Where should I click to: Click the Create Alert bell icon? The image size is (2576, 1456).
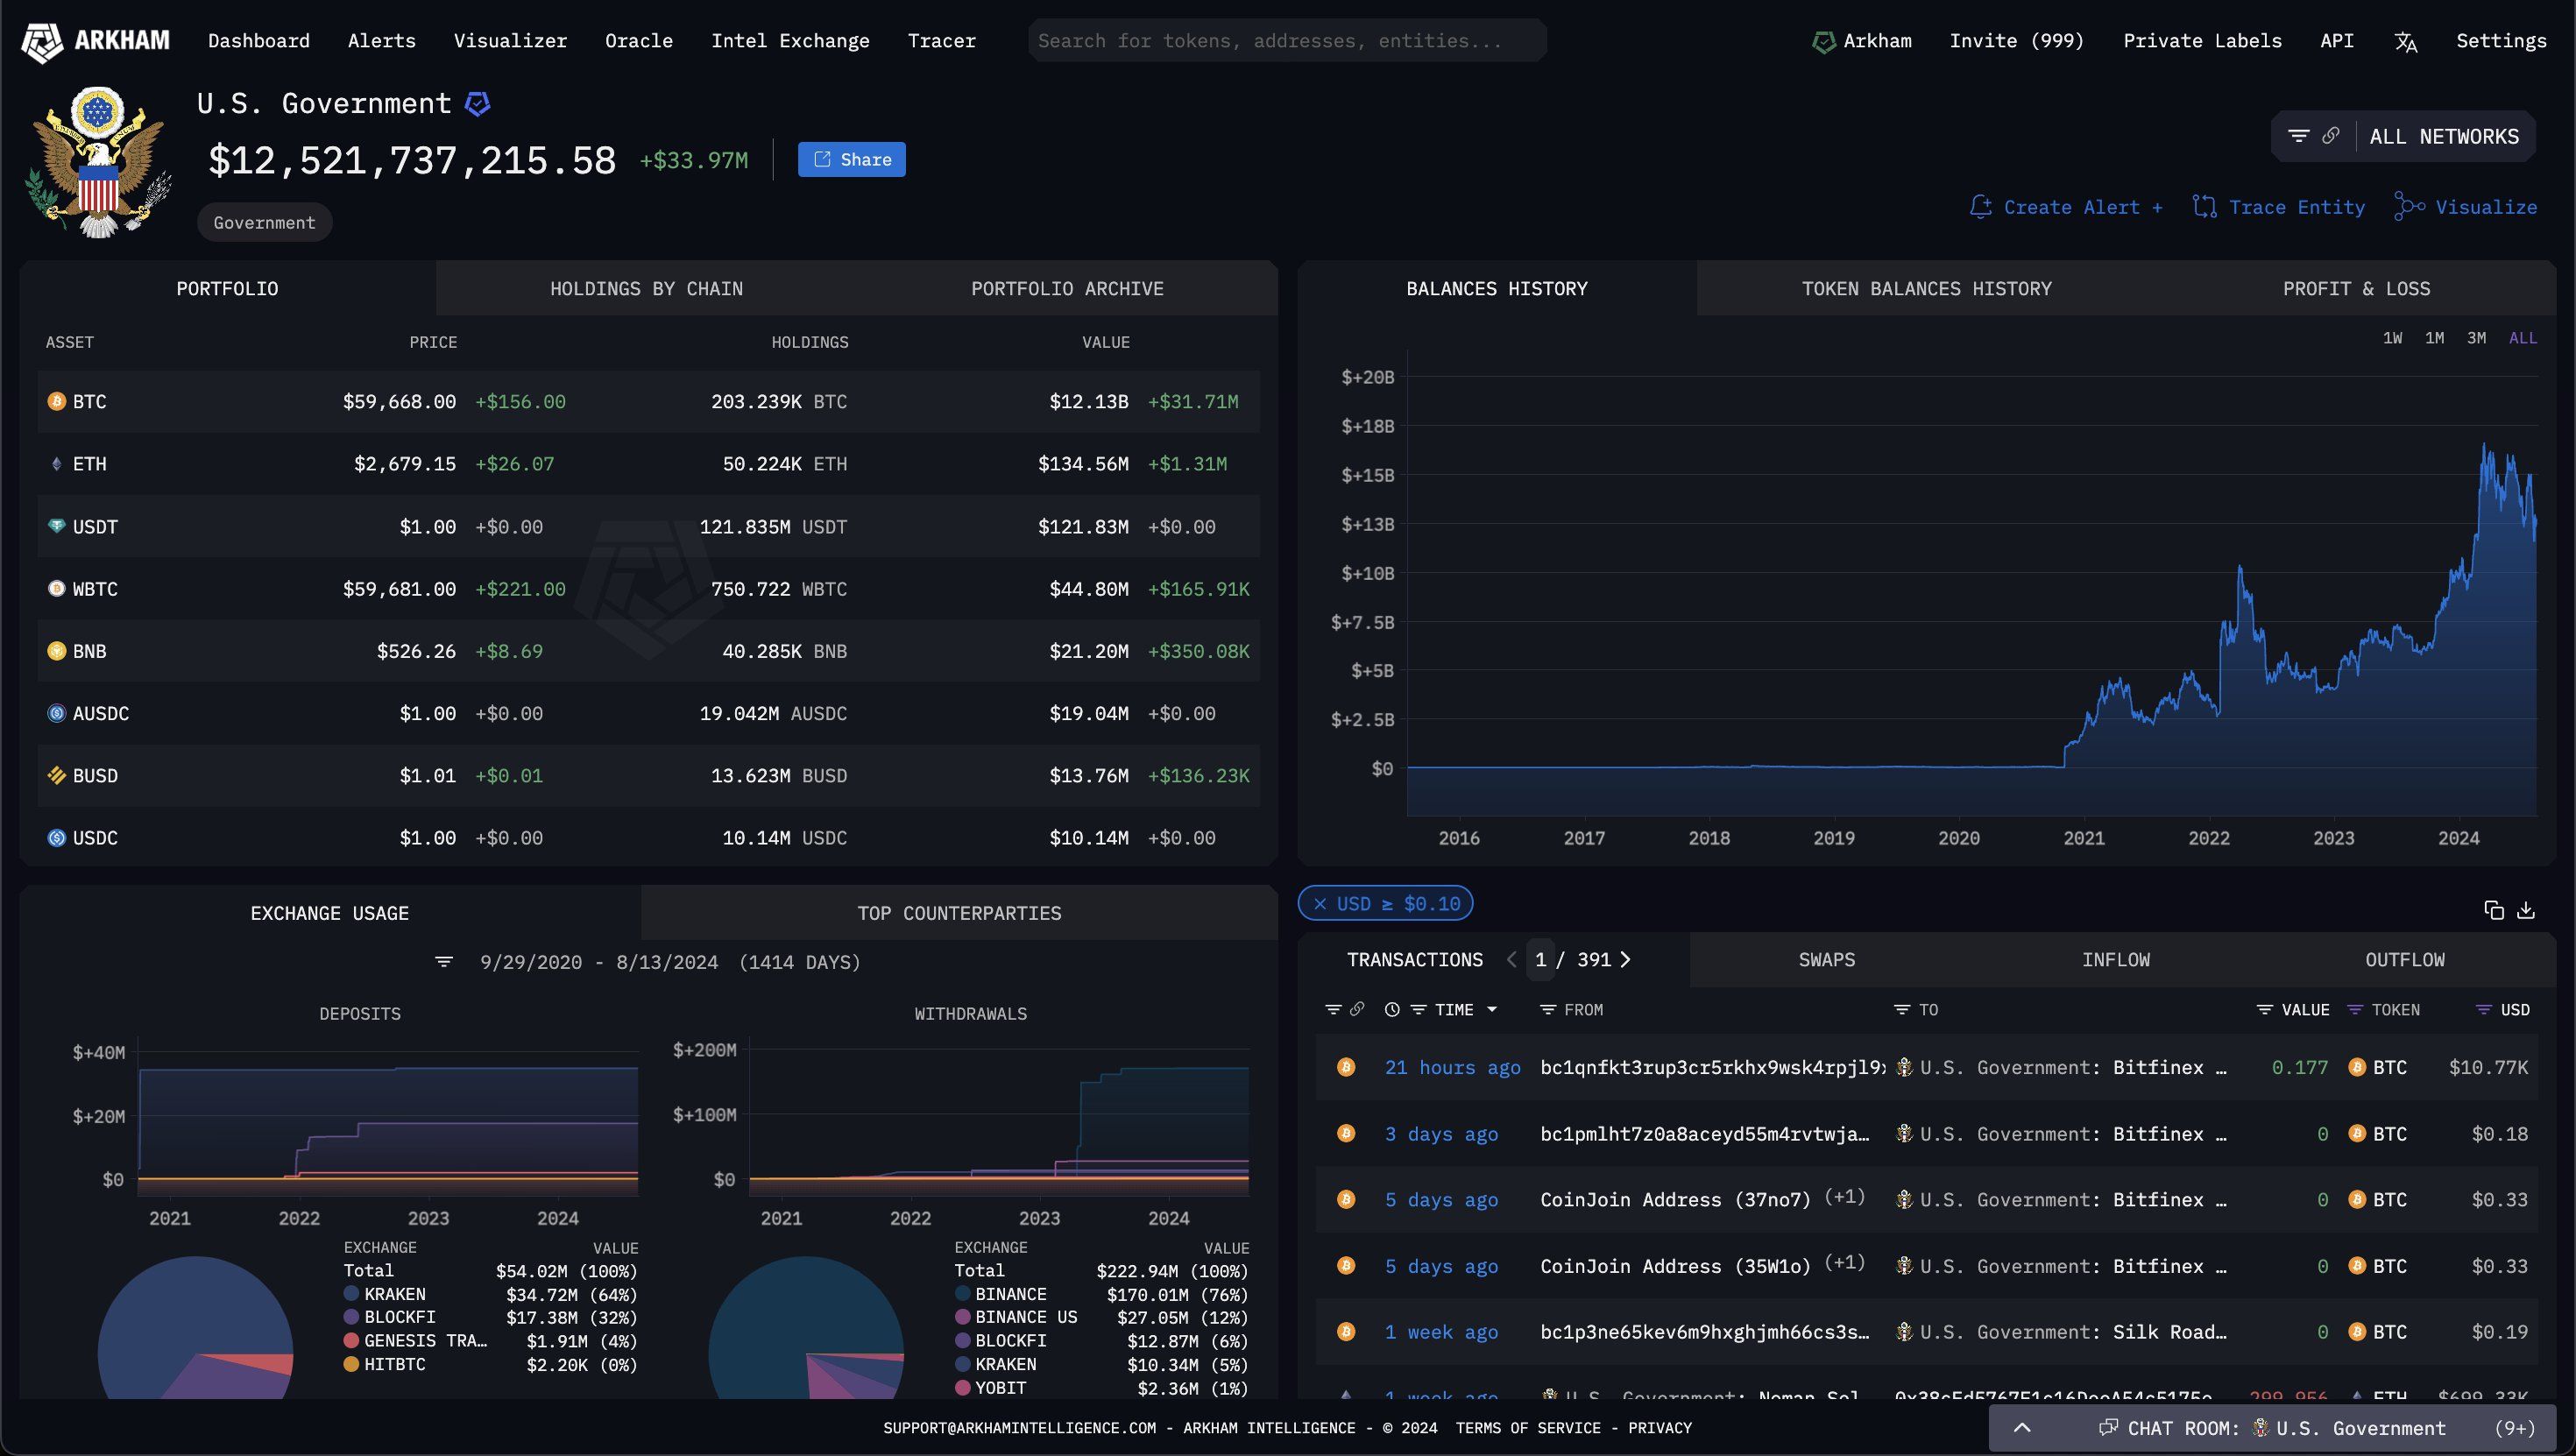tap(1980, 207)
